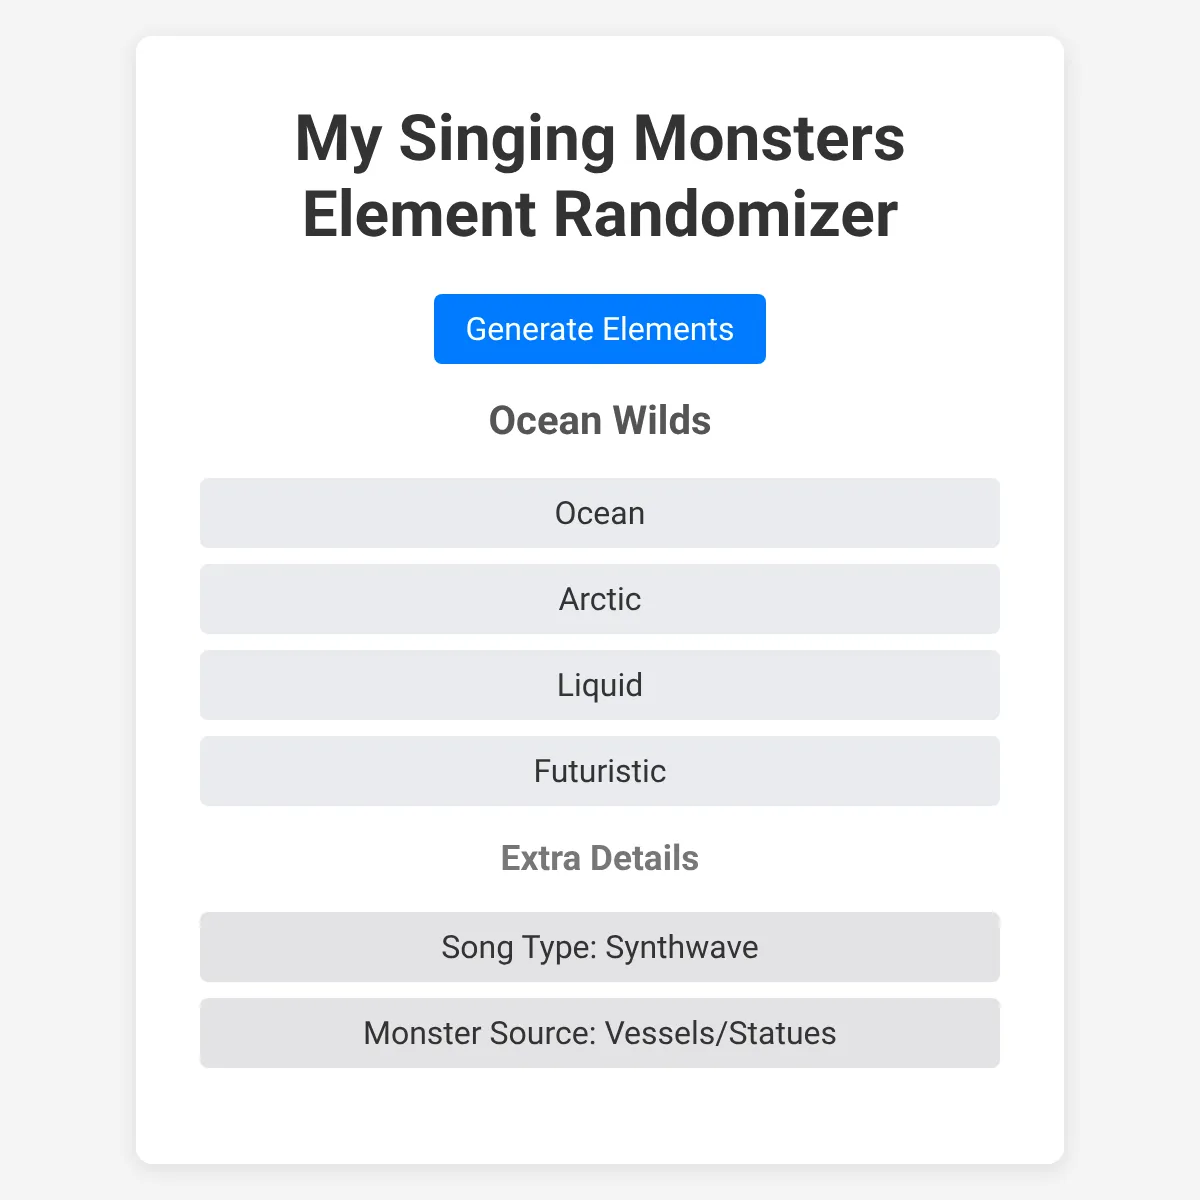Image resolution: width=1200 pixels, height=1200 pixels.
Task: Click the "Vessels/Statues" text in Monster Source
Action: [x=720, y=1033]
